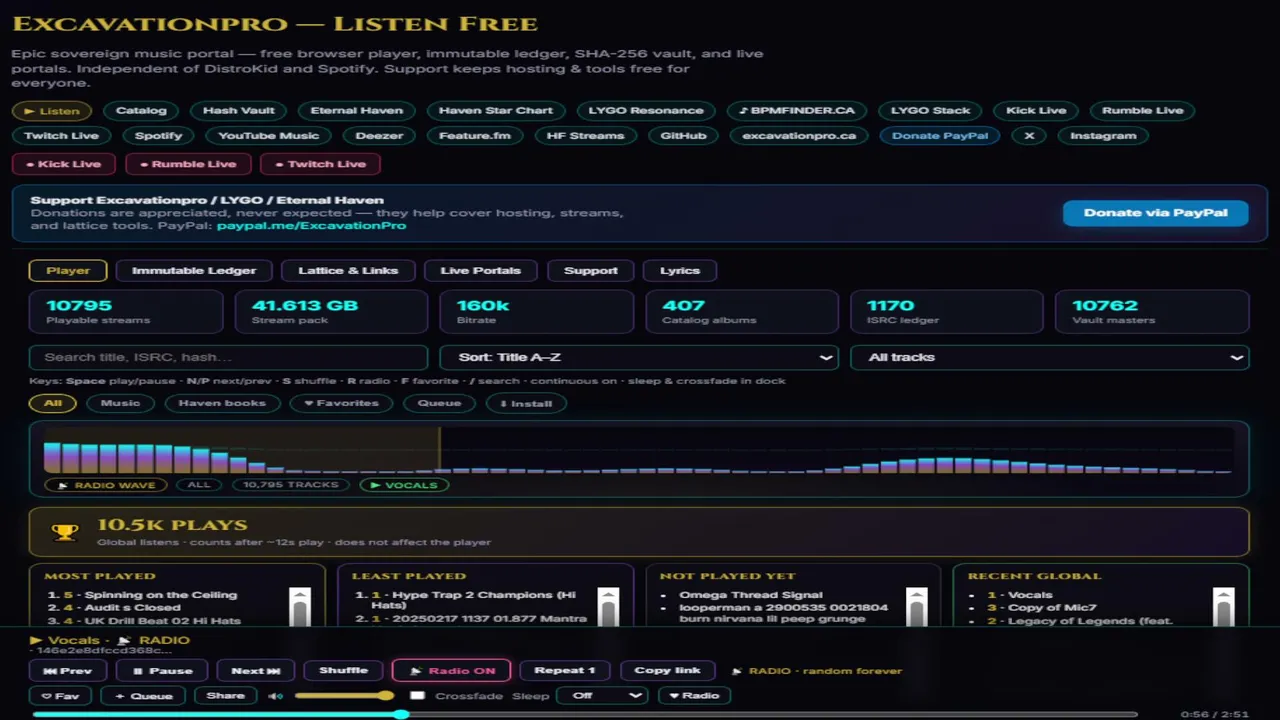Open the Hash Vault nav link
Screen dimensions: 1280x720
238,111
